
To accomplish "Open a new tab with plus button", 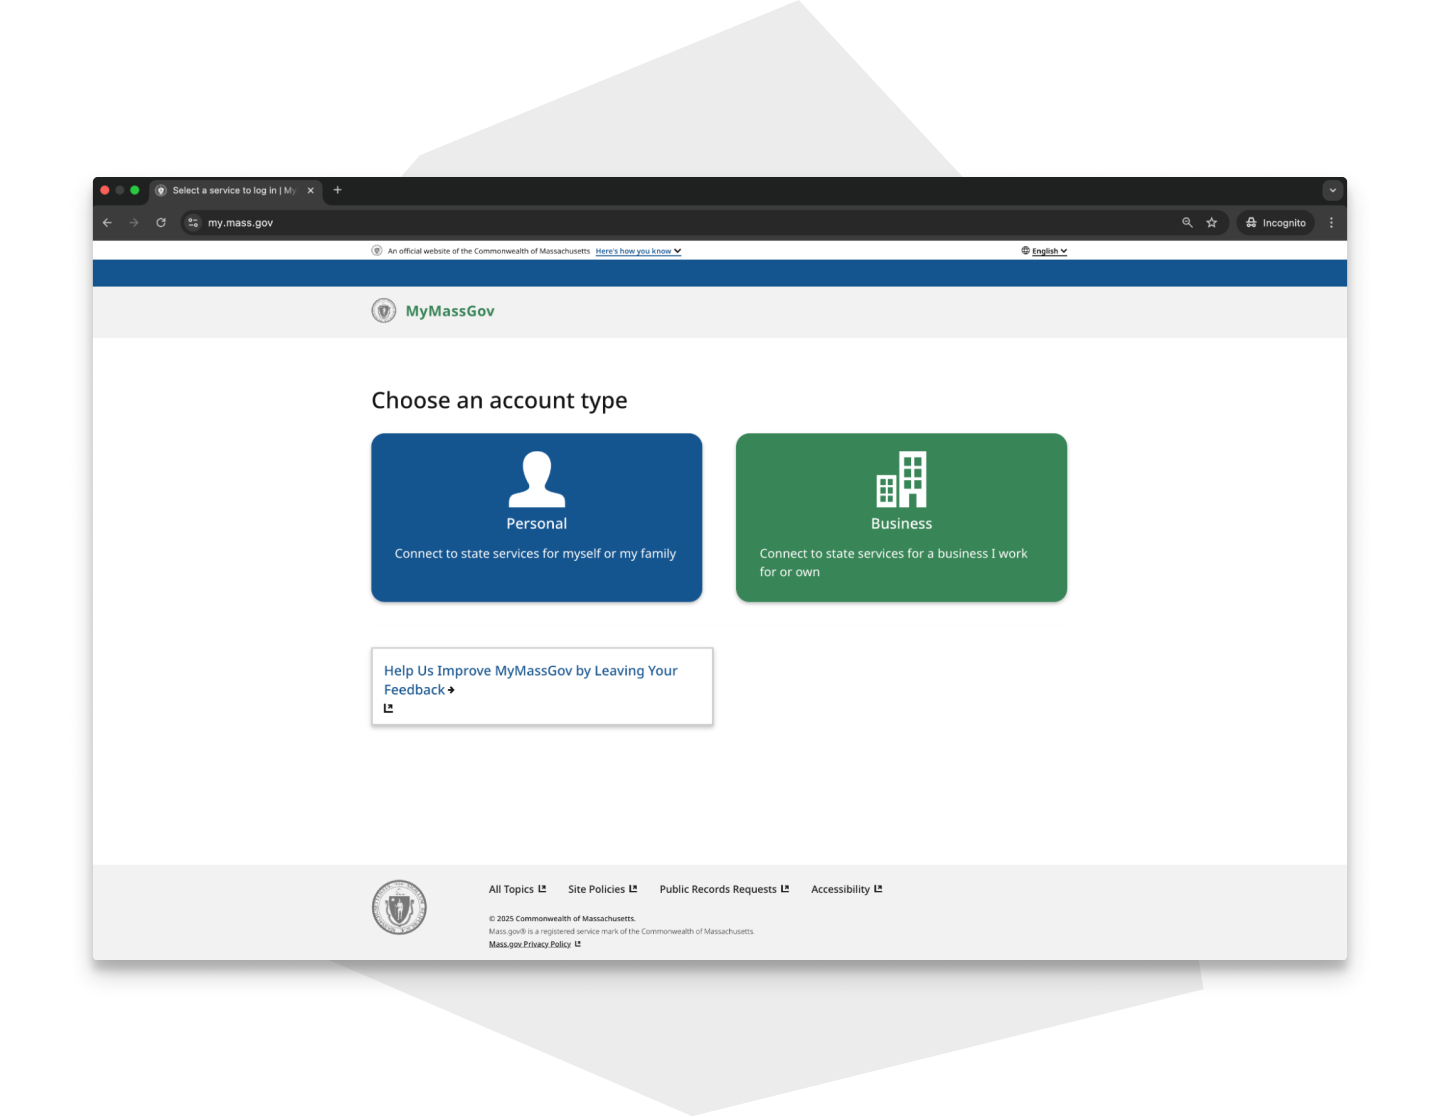I will pyautogui.click(x=337, y=190).
